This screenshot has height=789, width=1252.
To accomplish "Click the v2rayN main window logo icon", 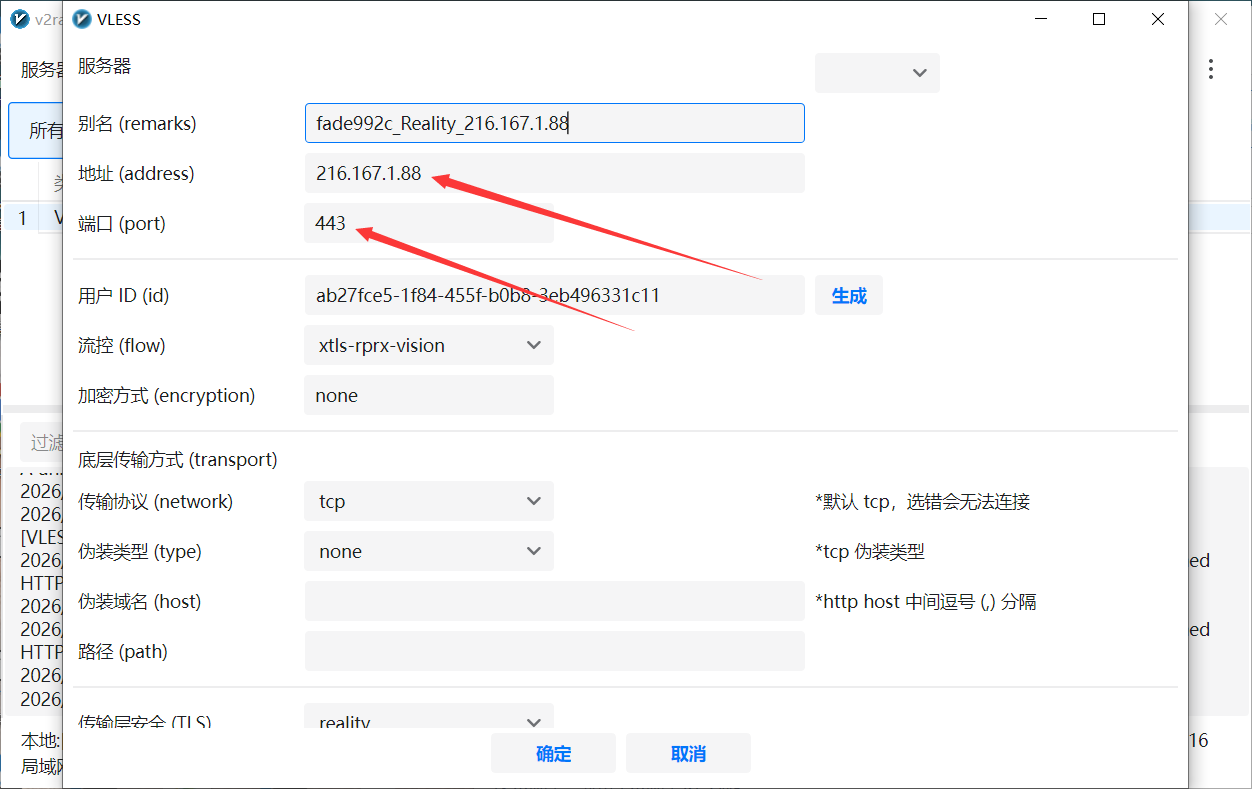I will (19, 19).
